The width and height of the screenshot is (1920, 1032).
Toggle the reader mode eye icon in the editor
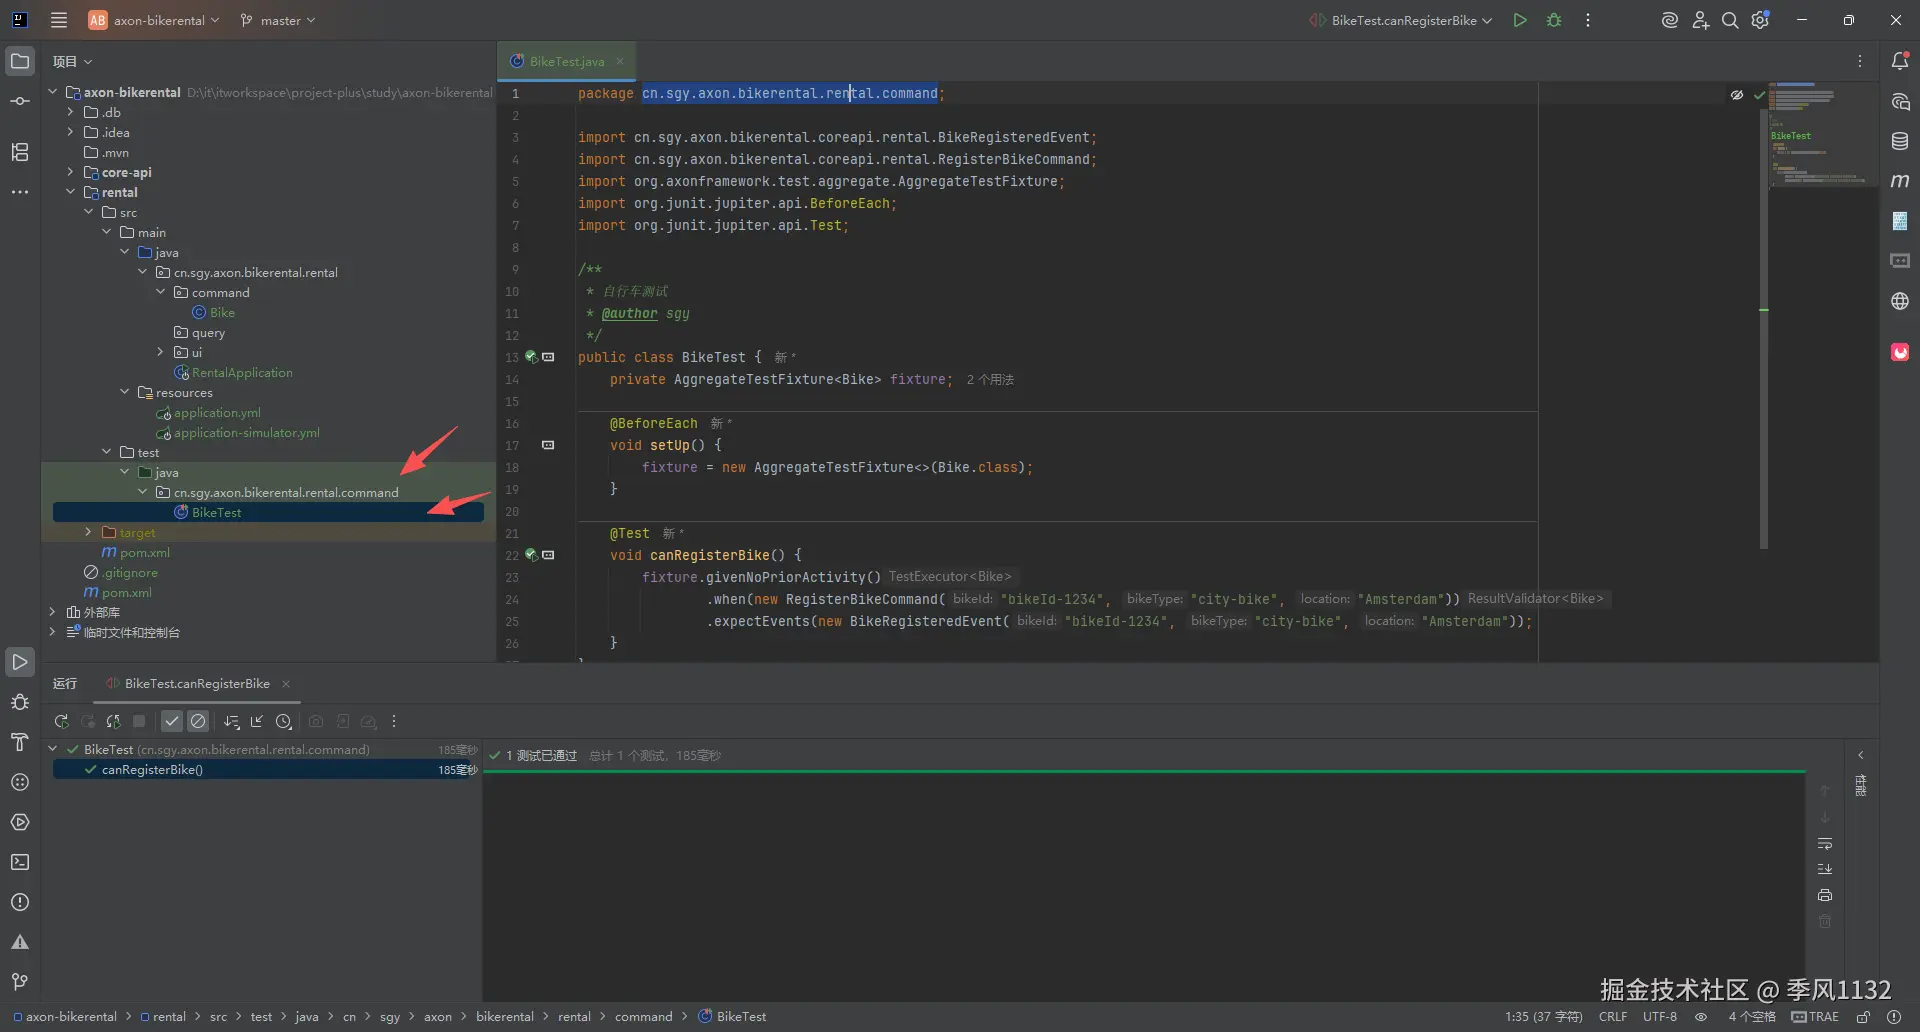click(x=1736, y=95)
